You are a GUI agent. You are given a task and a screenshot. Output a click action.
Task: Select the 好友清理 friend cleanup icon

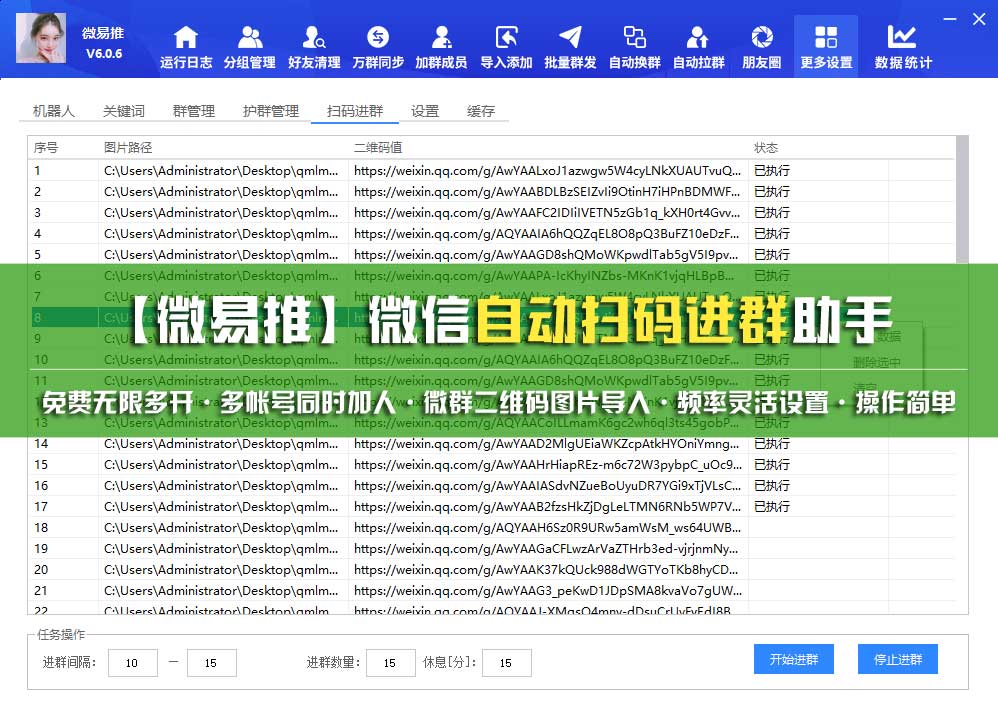(x=314, y=47)
